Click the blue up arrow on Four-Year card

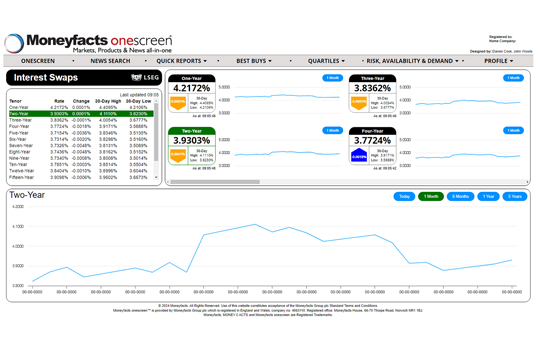(x=359, y=155)
